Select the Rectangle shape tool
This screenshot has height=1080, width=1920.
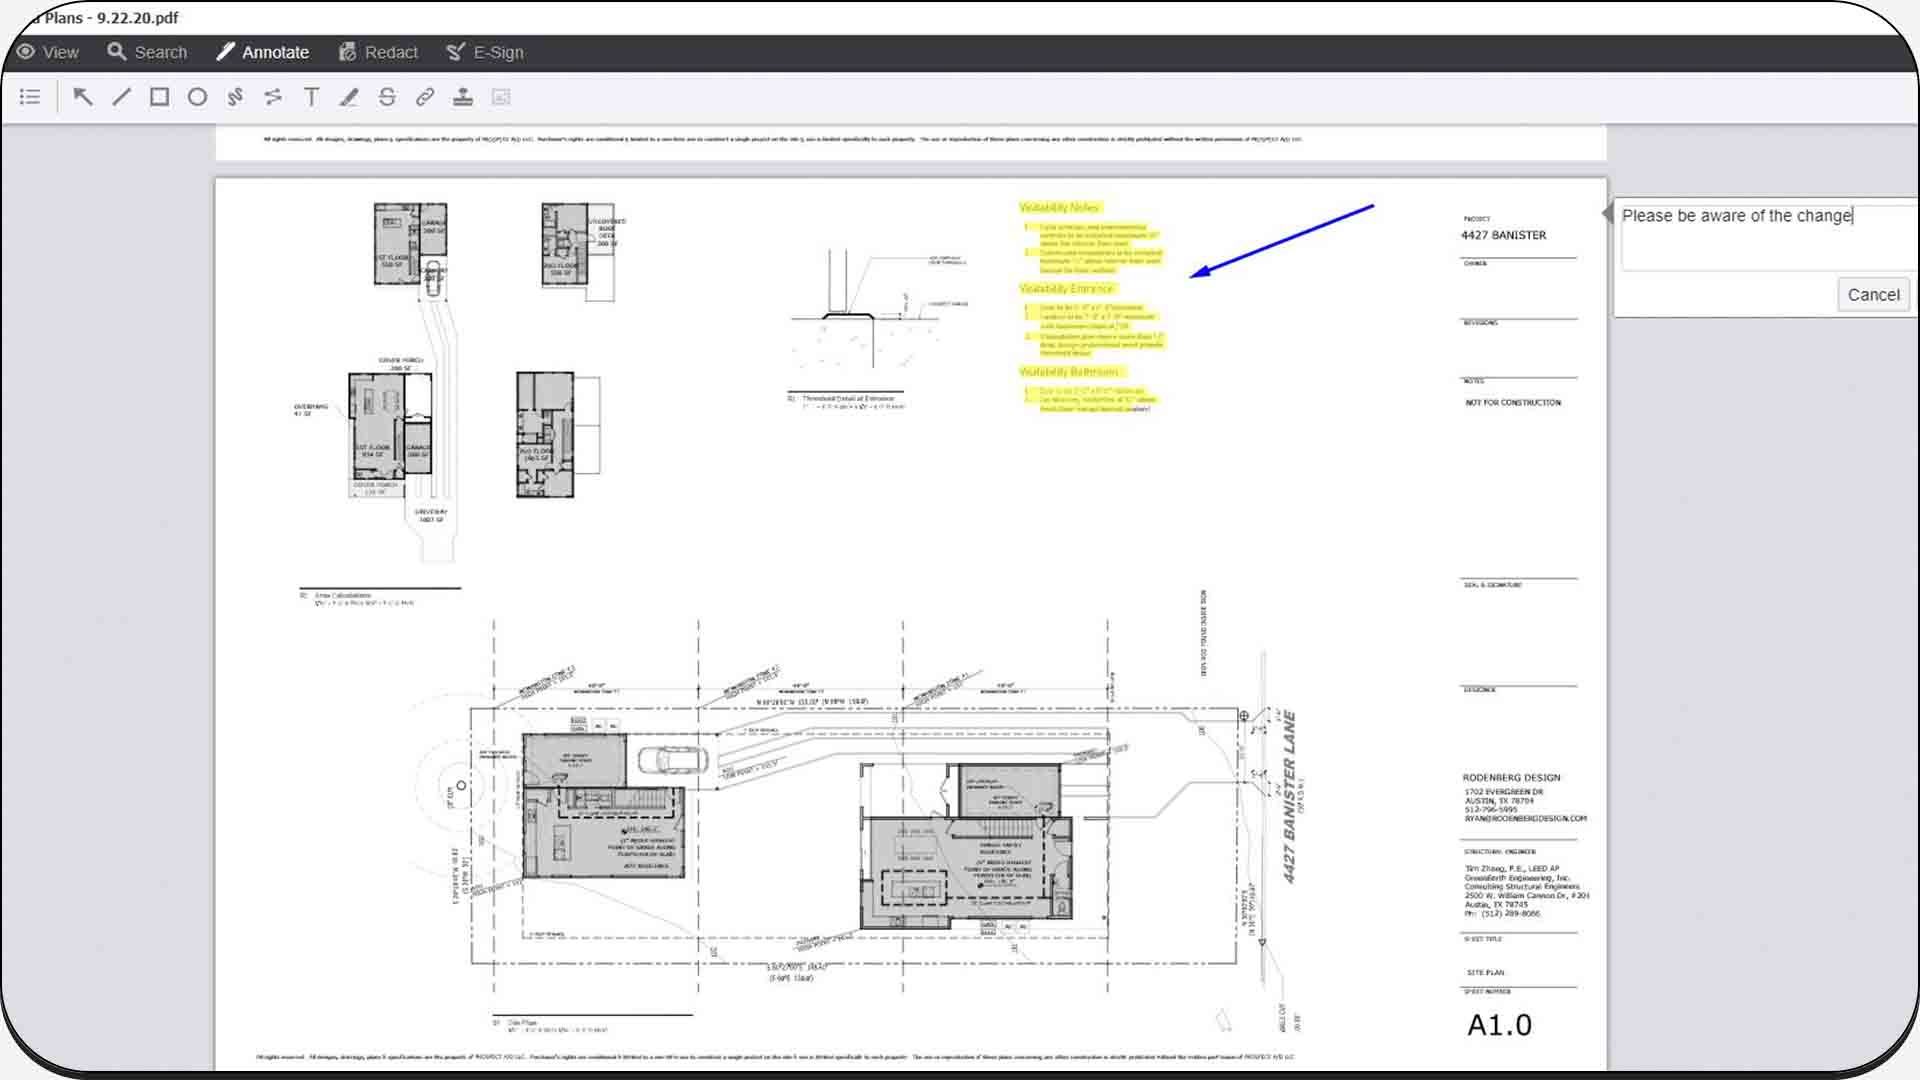(159, 97)
